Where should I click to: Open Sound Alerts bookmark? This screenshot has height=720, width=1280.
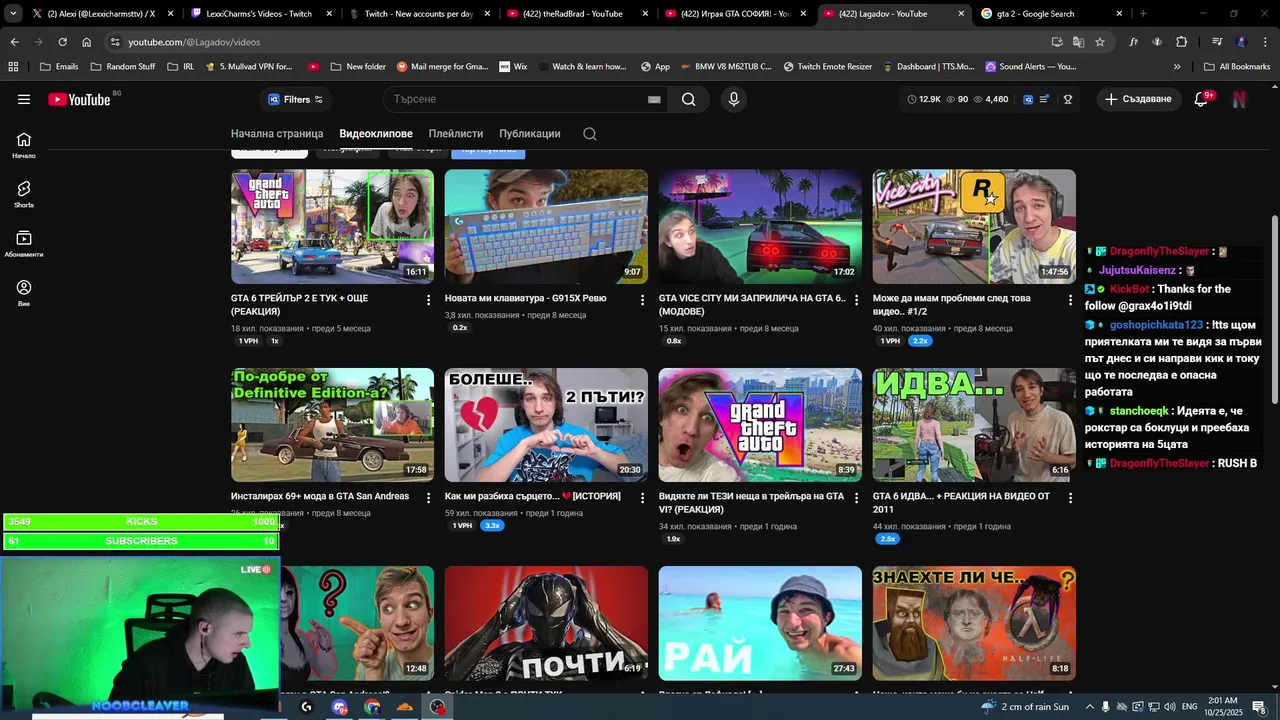coord(1031,67)
